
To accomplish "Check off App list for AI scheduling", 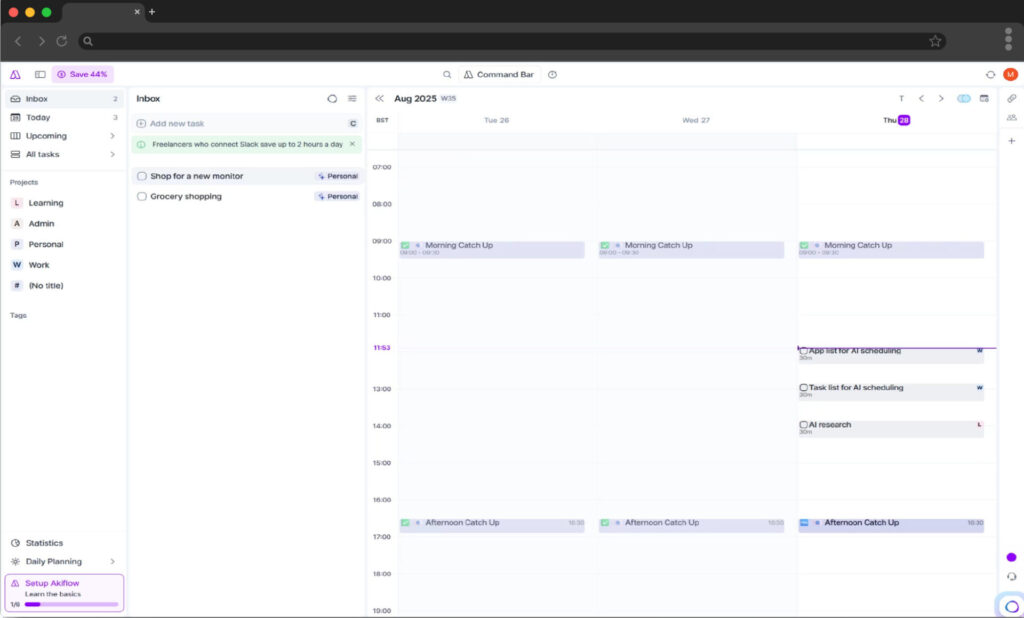I will [804, 351].
